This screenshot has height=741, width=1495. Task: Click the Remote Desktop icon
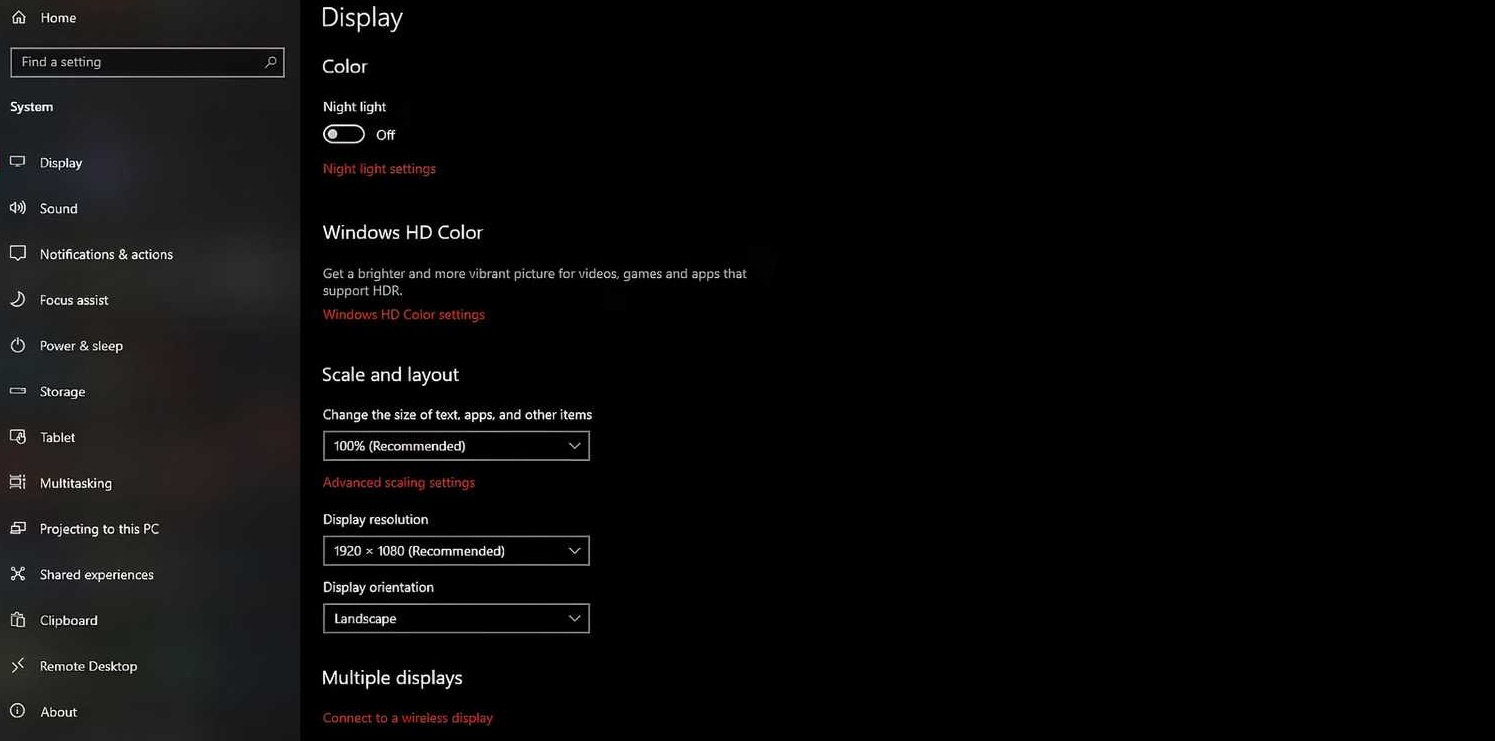[x=18, y=666]
